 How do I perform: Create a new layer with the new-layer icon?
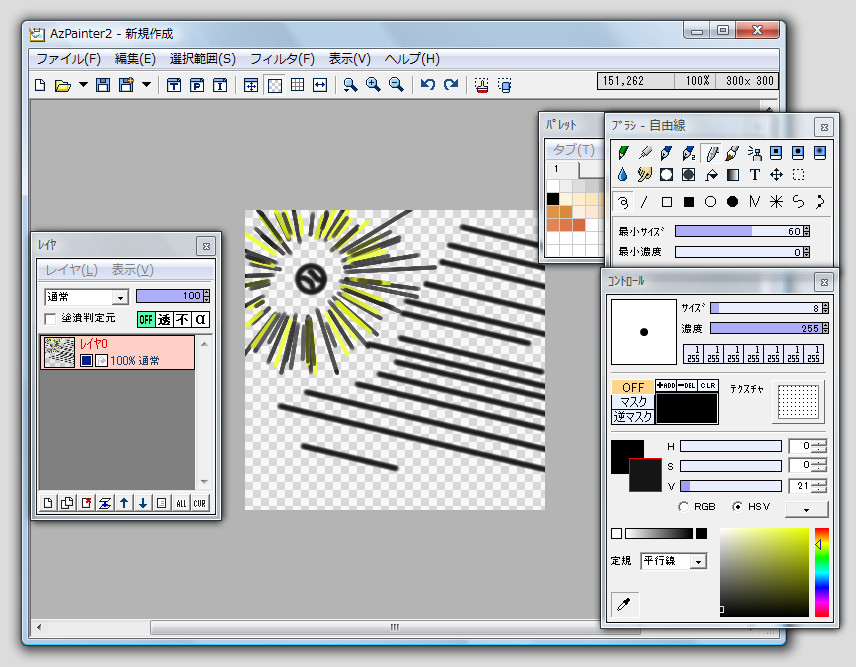click(x=48, y=502)
